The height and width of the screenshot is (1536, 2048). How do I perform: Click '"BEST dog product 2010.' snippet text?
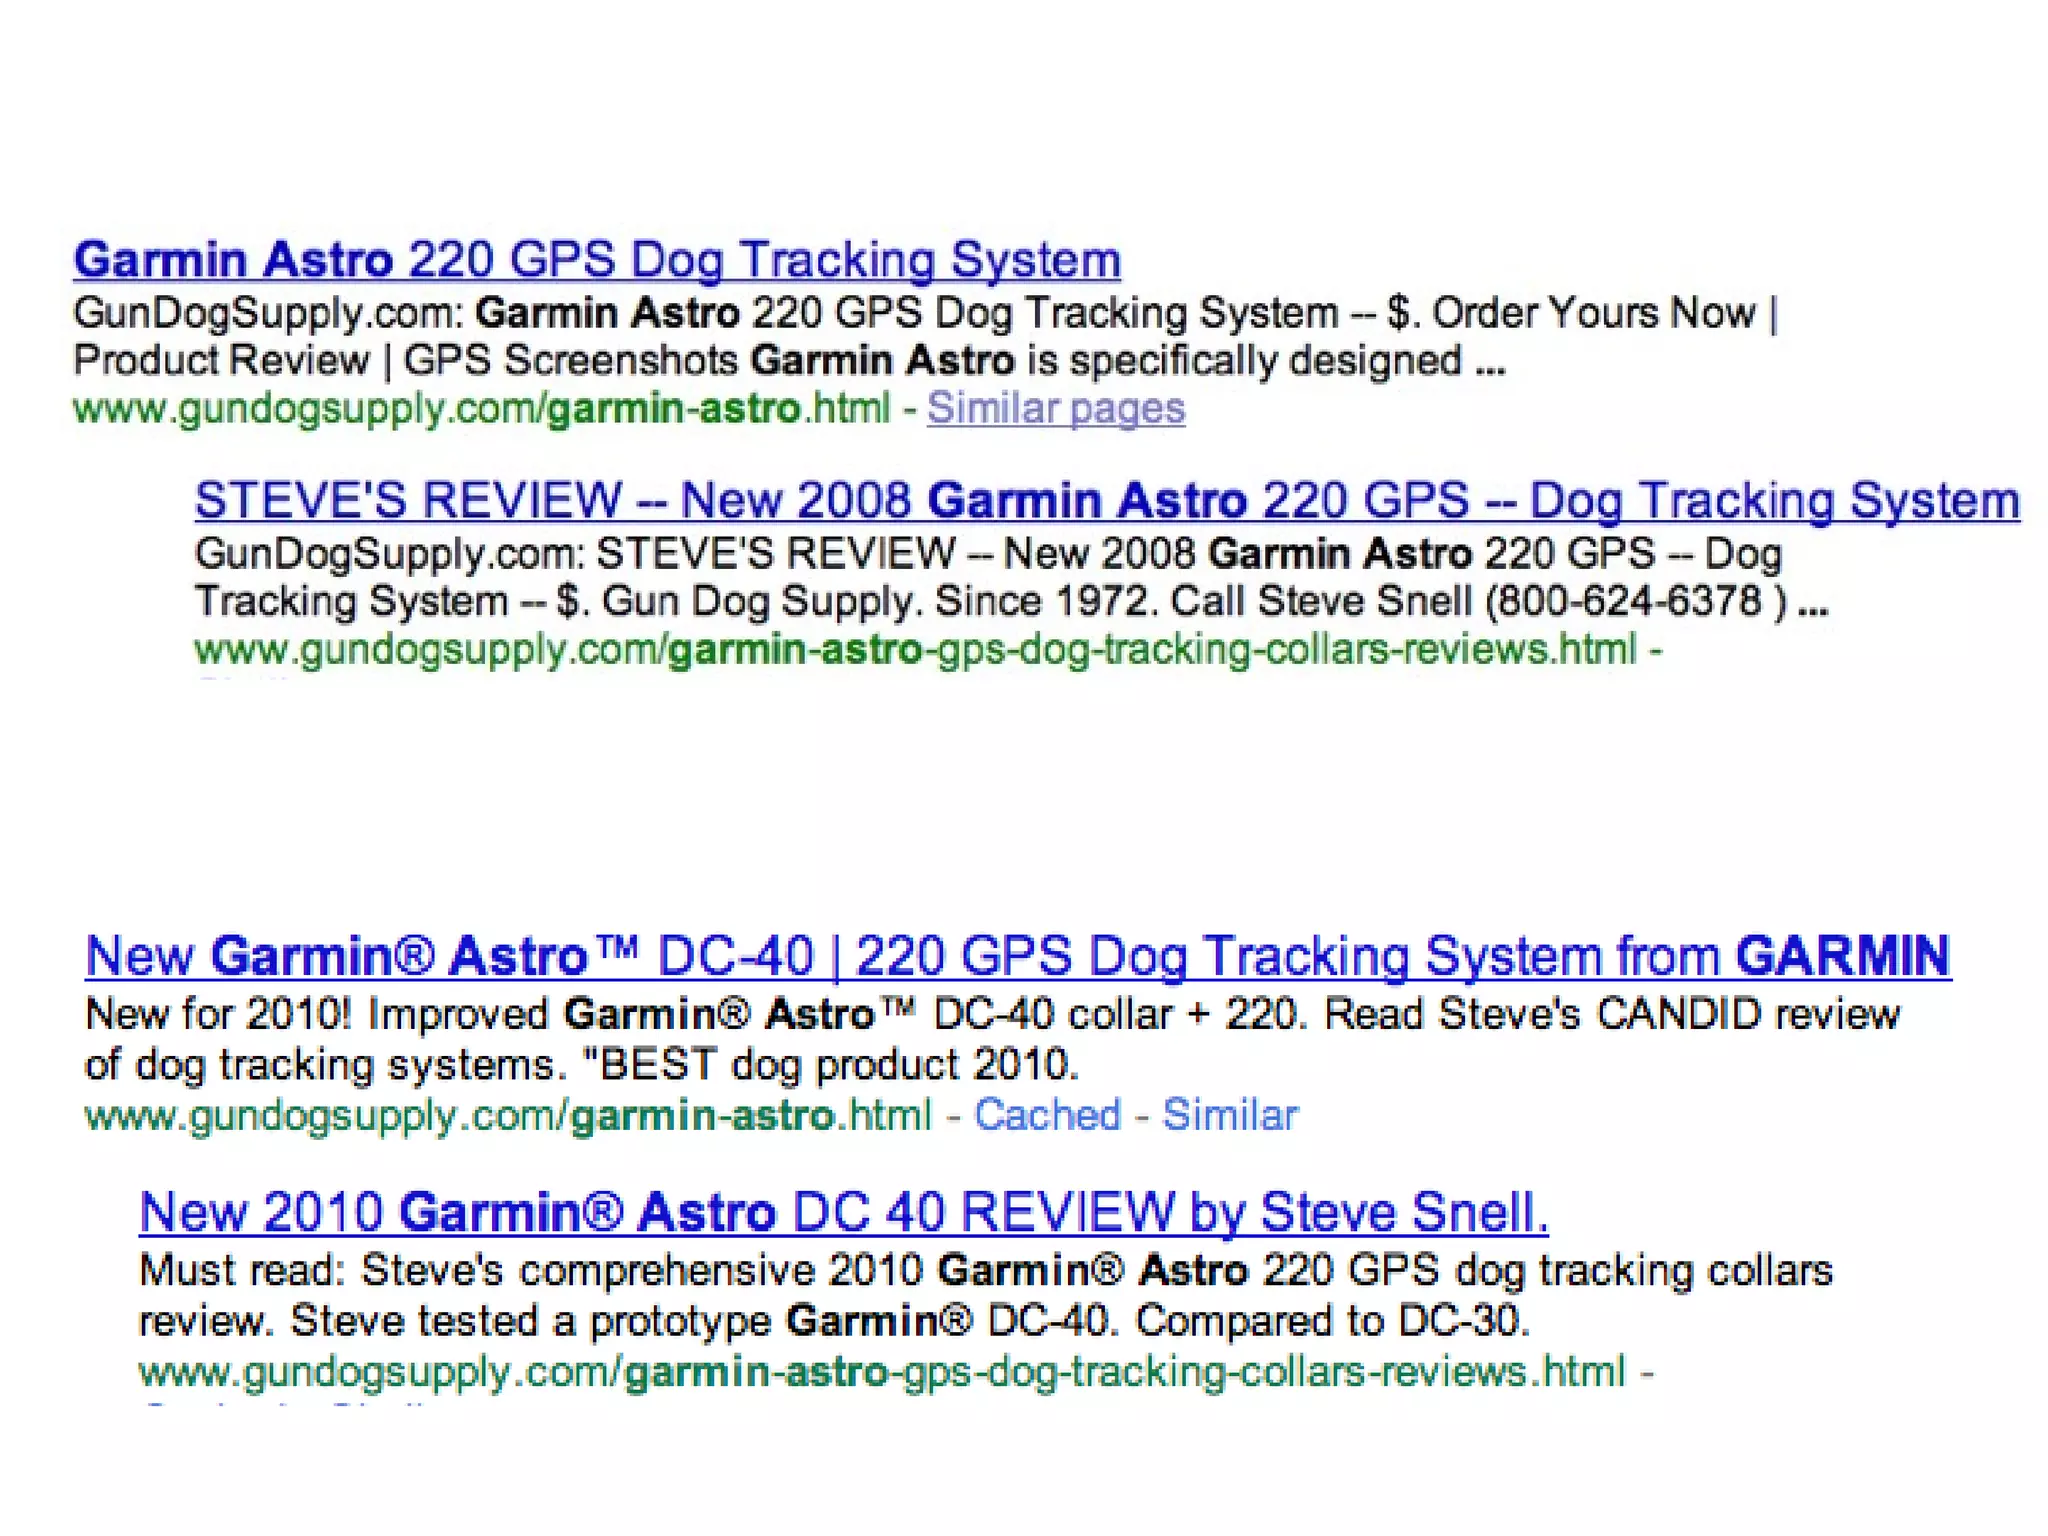(x=830, y=1065)
